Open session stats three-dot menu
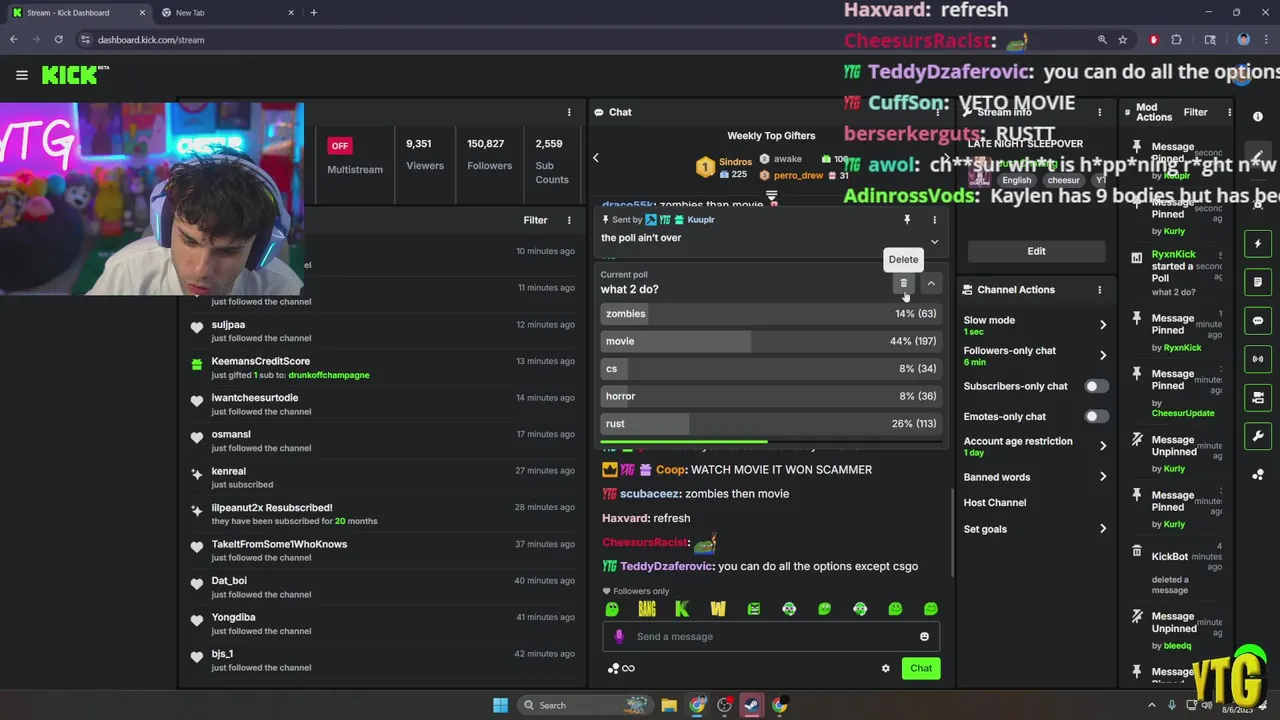The height and width of the screenshot is (720, 1280). (569, 112)
